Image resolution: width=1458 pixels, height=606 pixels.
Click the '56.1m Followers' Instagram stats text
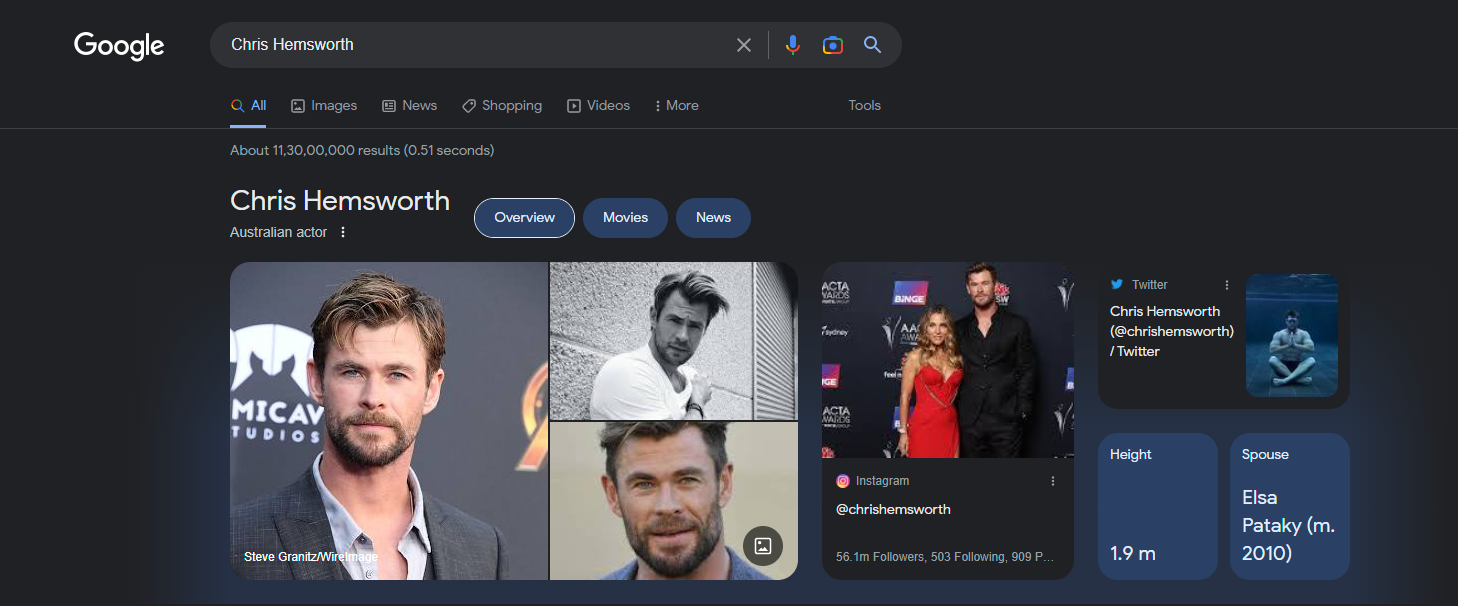(944, 557)
